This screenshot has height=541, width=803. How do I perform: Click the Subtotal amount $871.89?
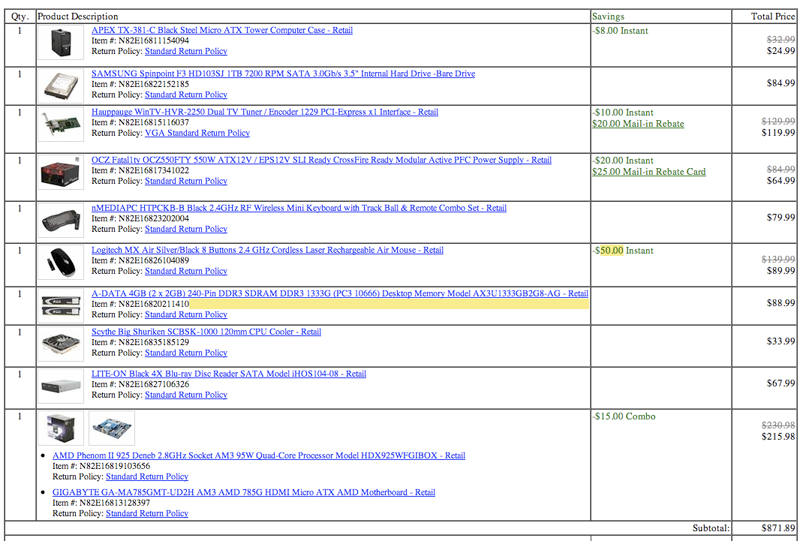[778, 528]
